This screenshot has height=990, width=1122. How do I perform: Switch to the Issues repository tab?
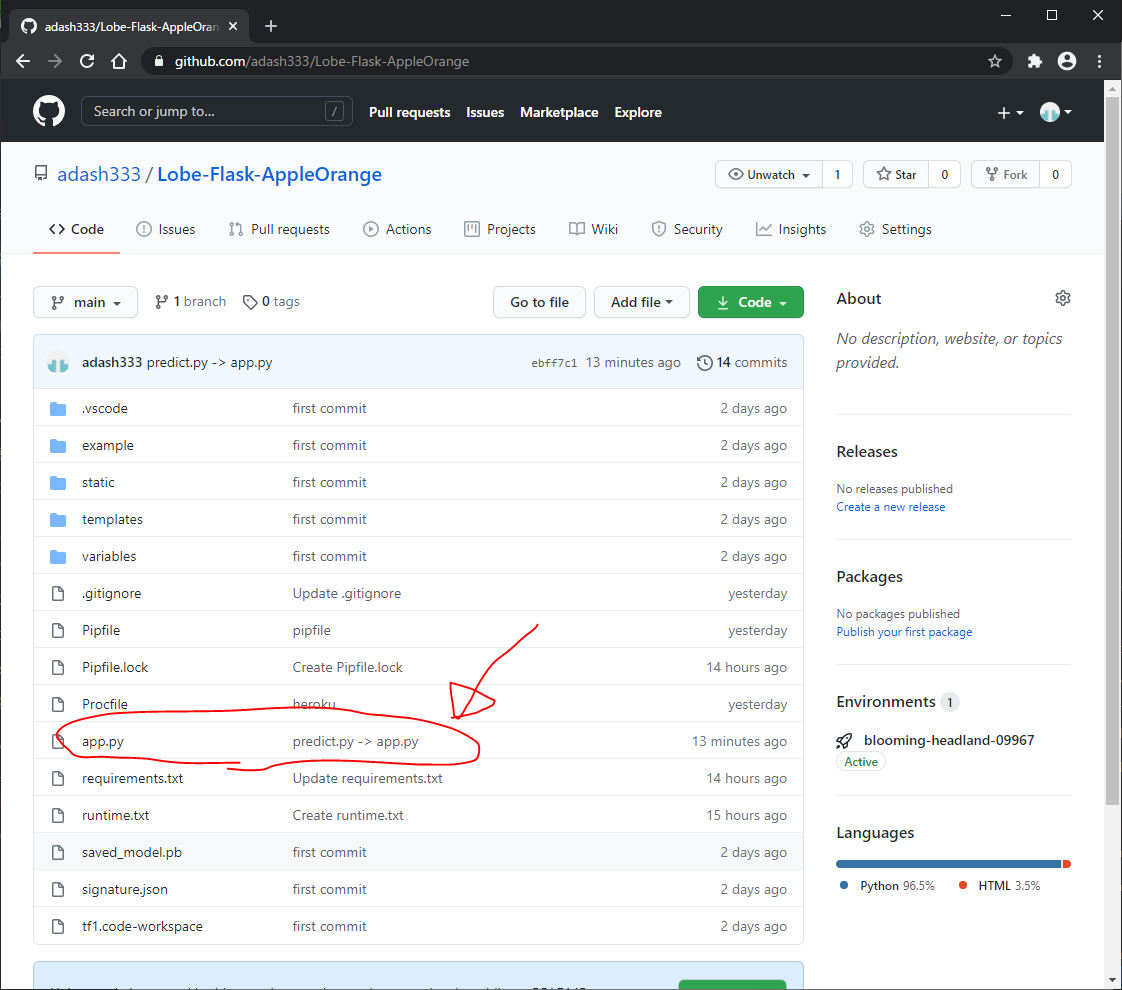[x=166, y=230]
